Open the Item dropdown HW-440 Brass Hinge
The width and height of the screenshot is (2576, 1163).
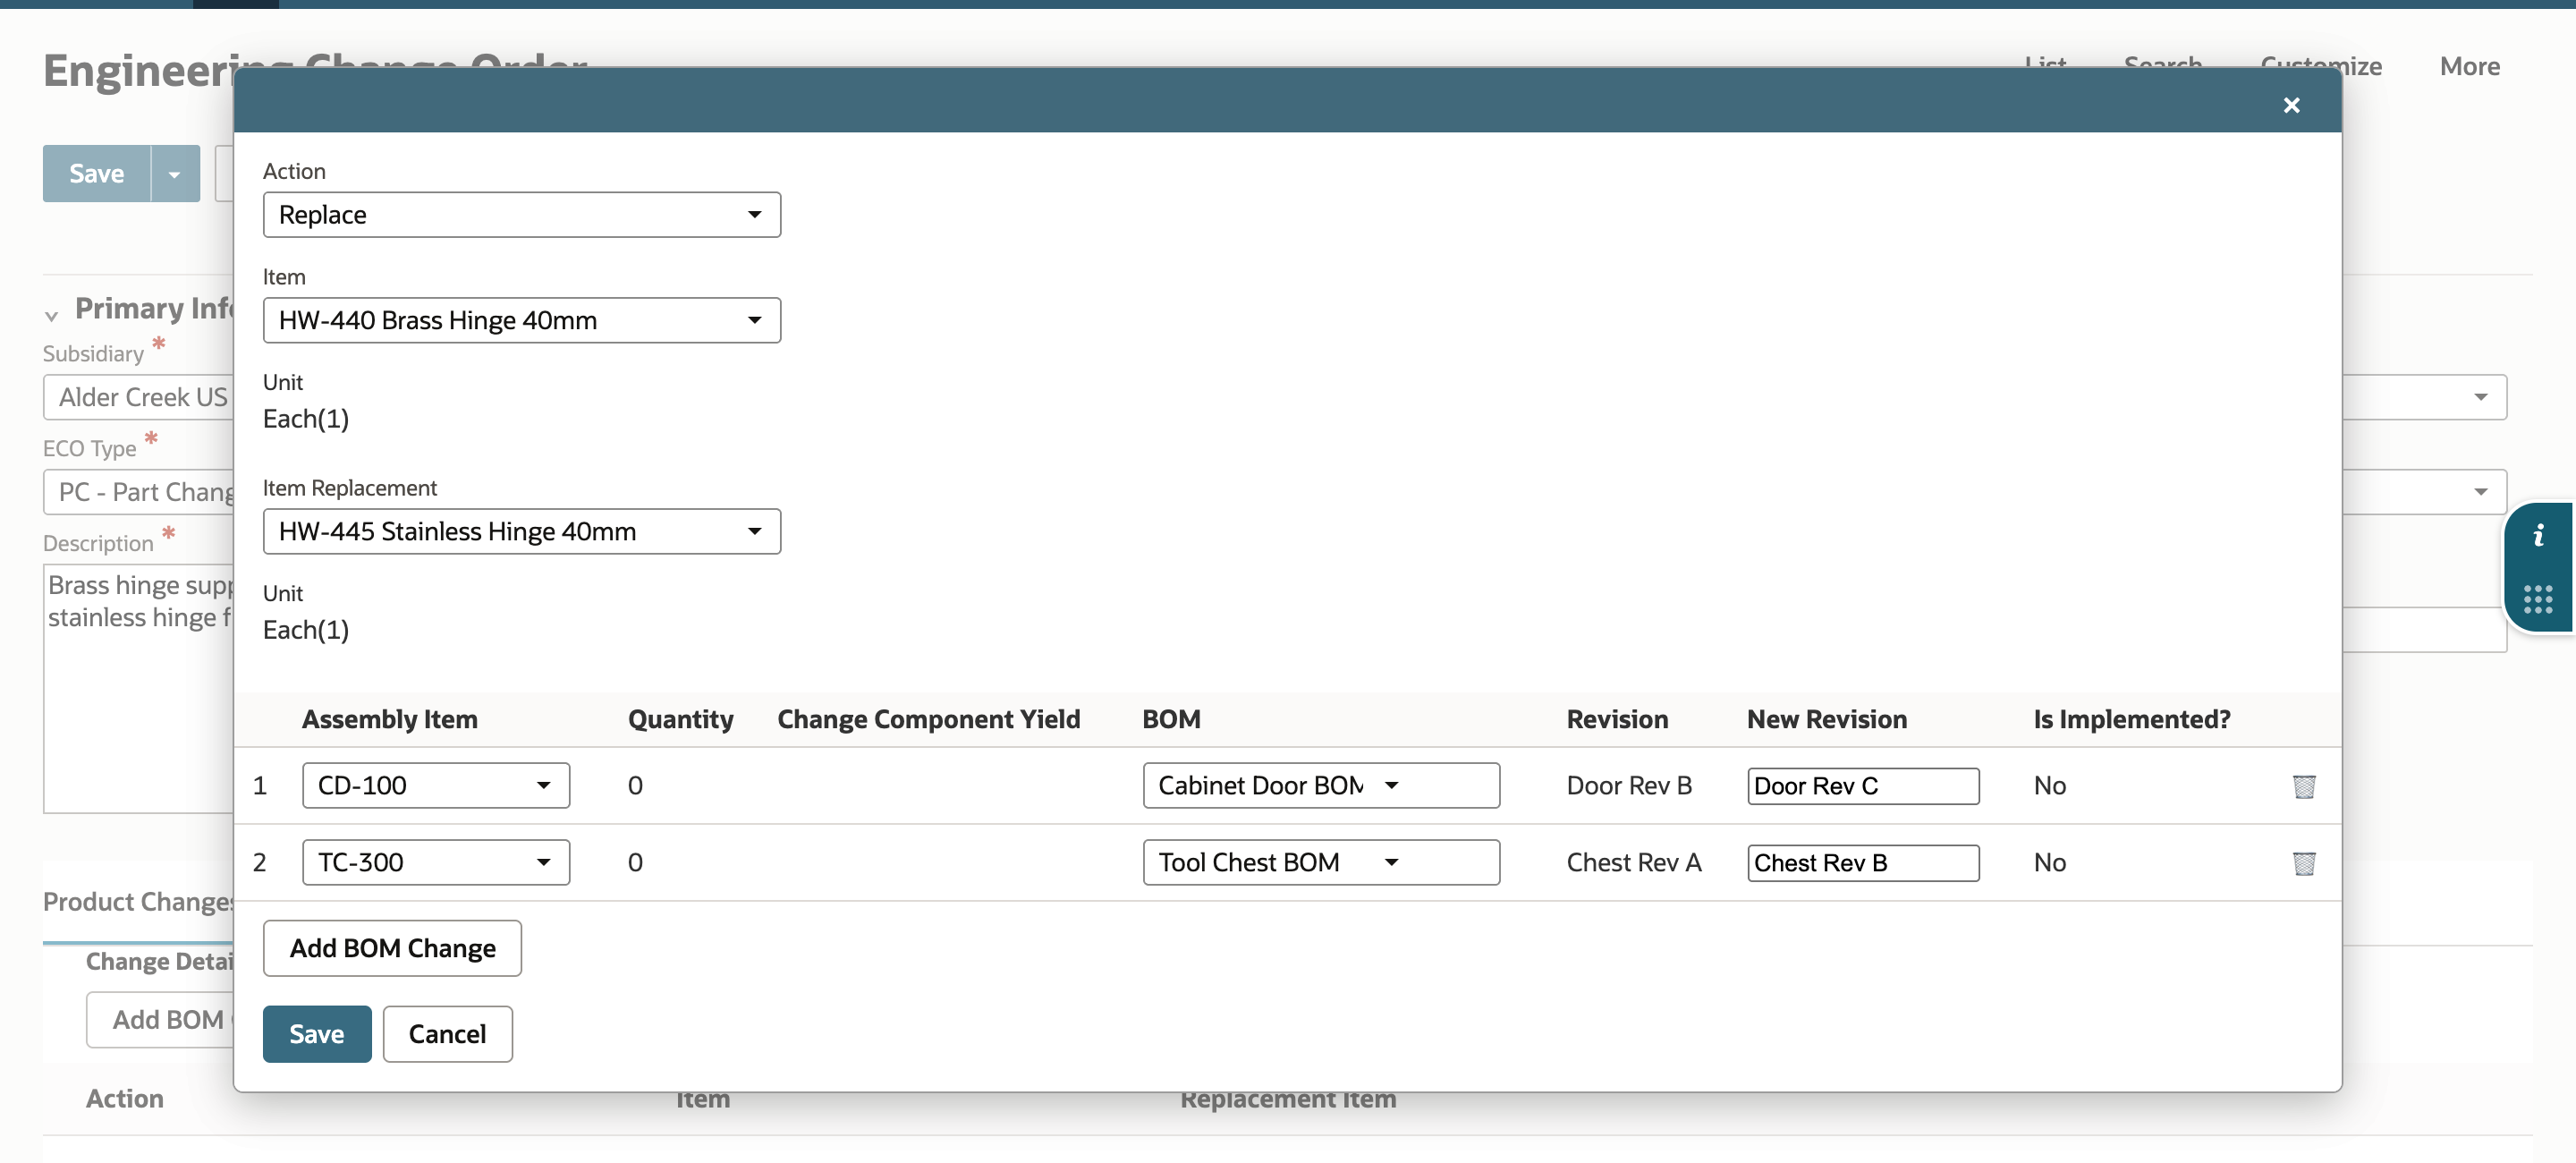pyautogui.click(x=521, y=320)
